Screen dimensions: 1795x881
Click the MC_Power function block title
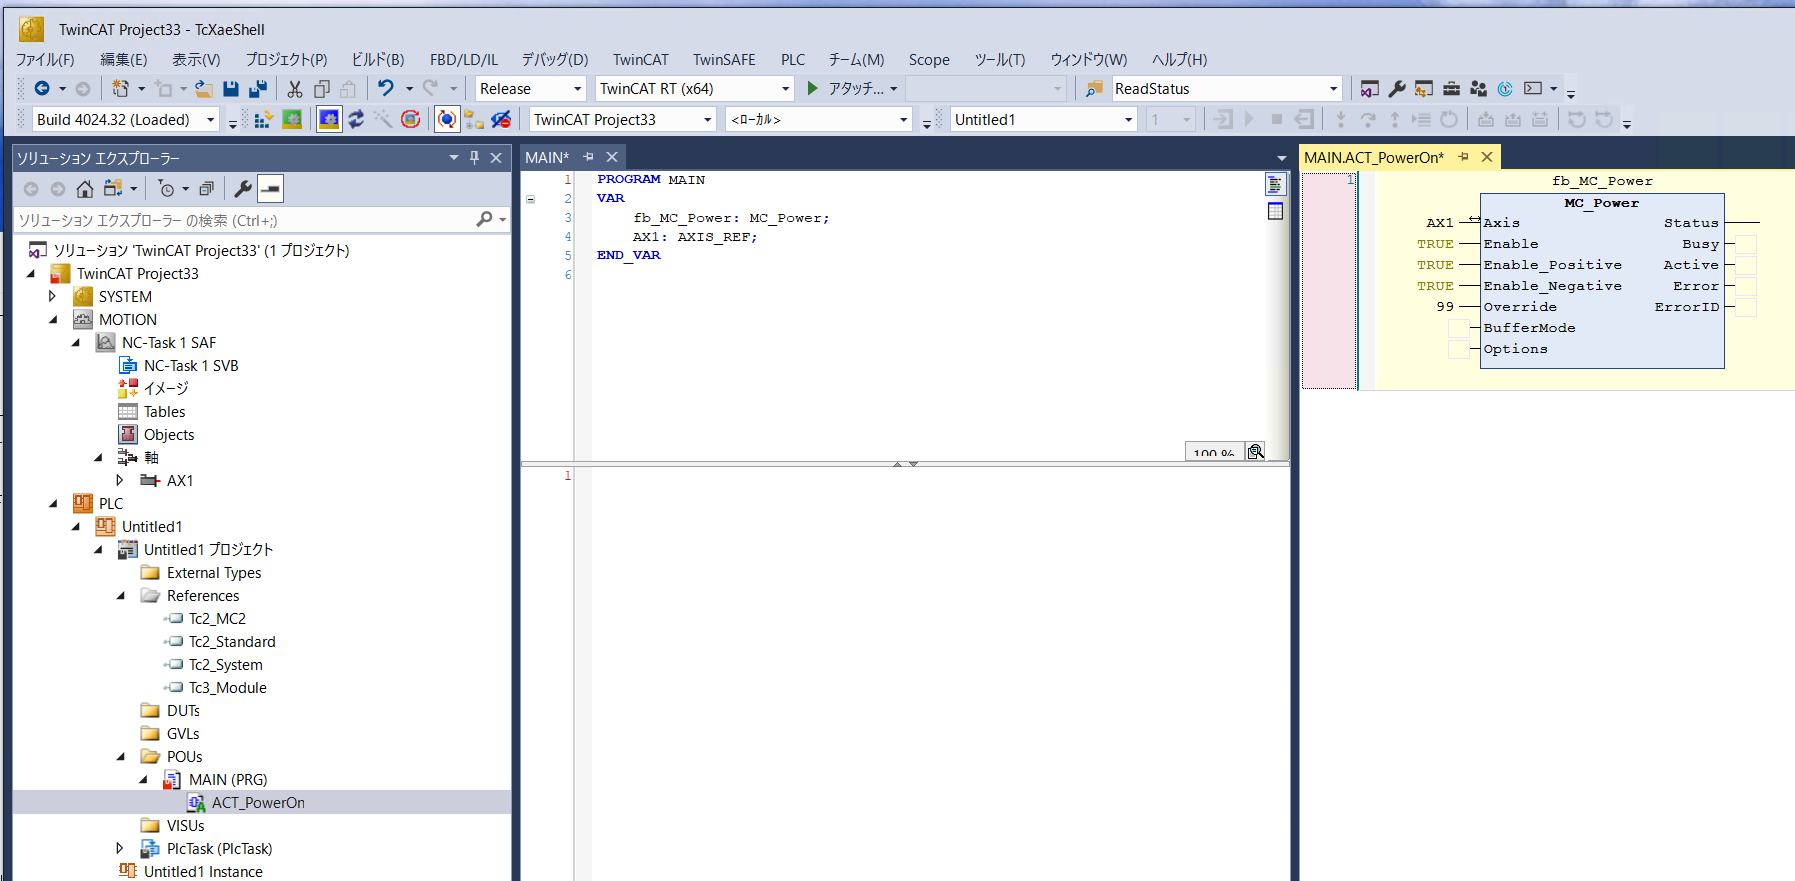(x=1602, y=203)
